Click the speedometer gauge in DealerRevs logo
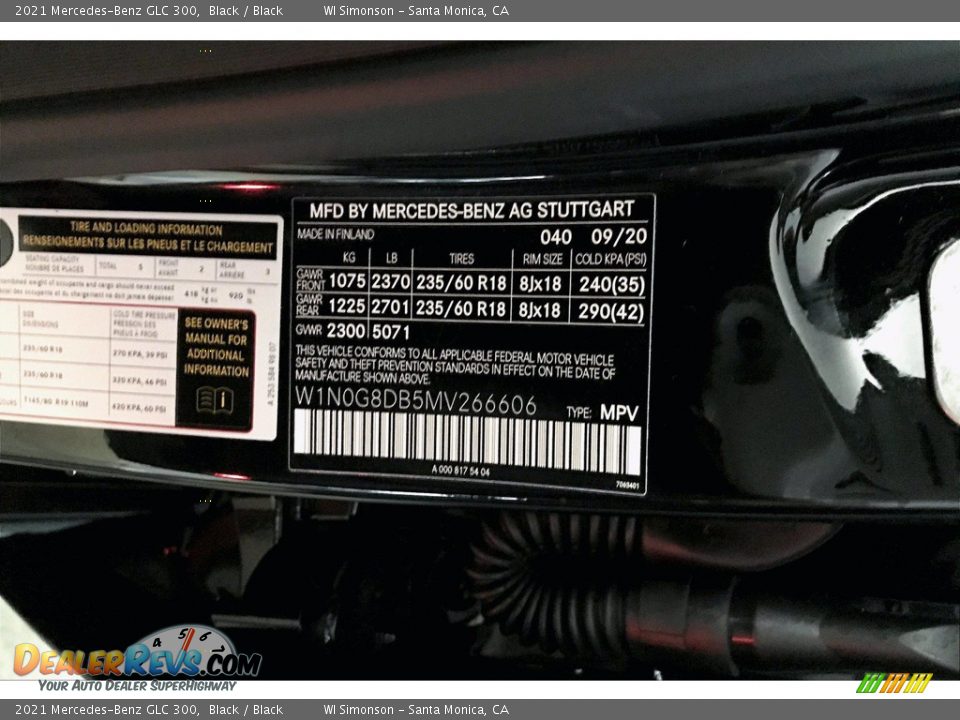 pyautogui.click(x=186, y=642)
